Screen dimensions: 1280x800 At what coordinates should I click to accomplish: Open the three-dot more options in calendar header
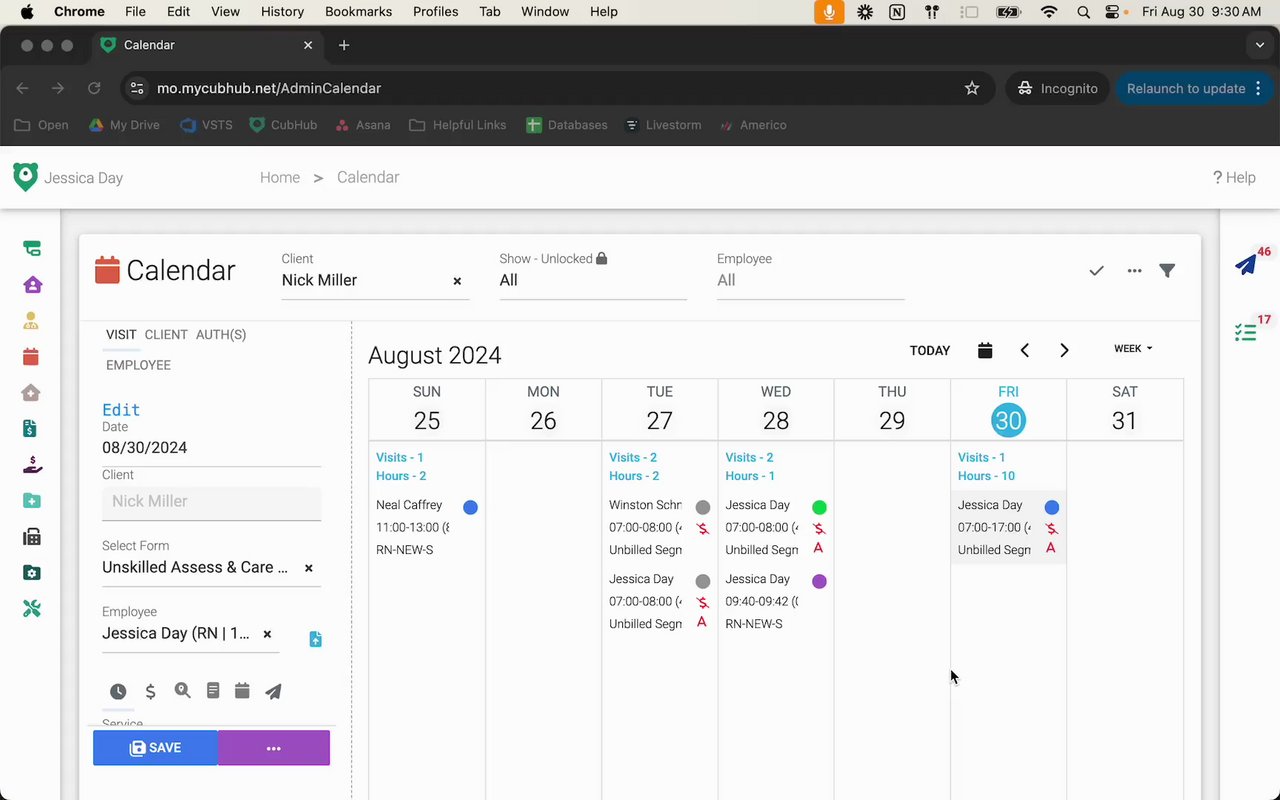1134,271
